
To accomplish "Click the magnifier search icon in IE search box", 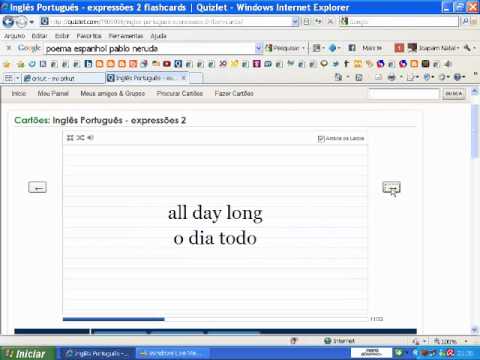I will click(x=465, y=22).
